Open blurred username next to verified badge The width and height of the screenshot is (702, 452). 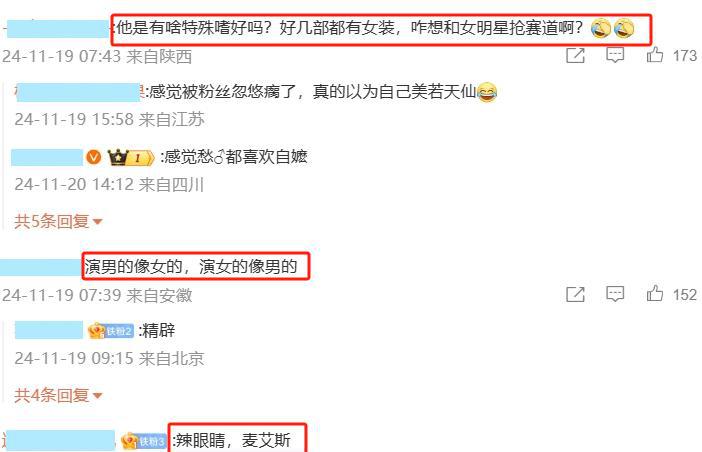coord(47,158)
